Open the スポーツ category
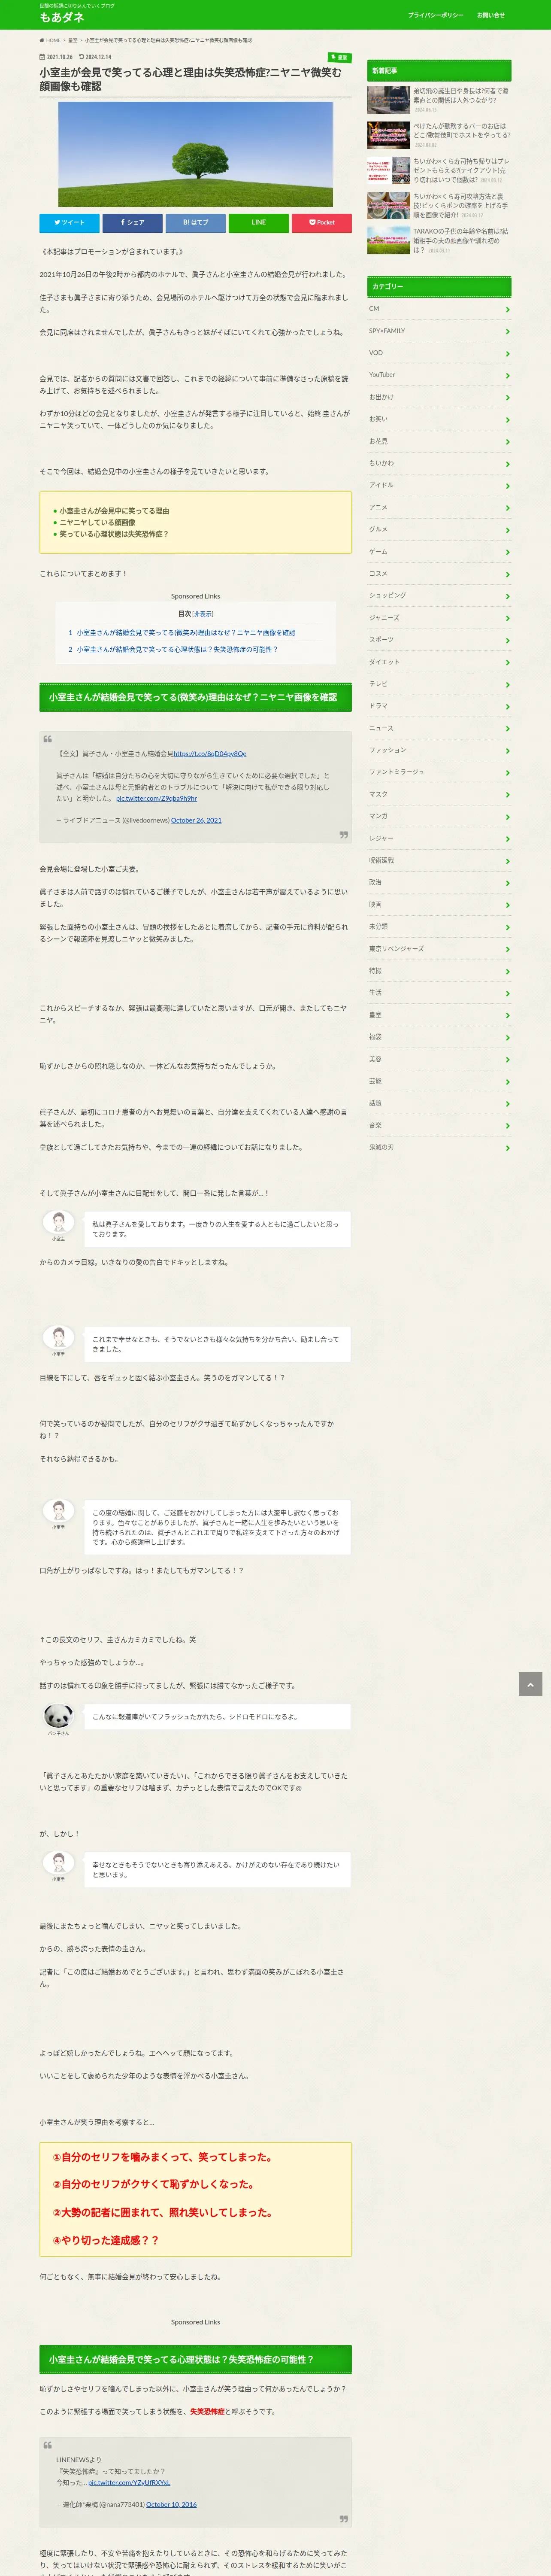 pyautogui.click(x=439, y=640)
